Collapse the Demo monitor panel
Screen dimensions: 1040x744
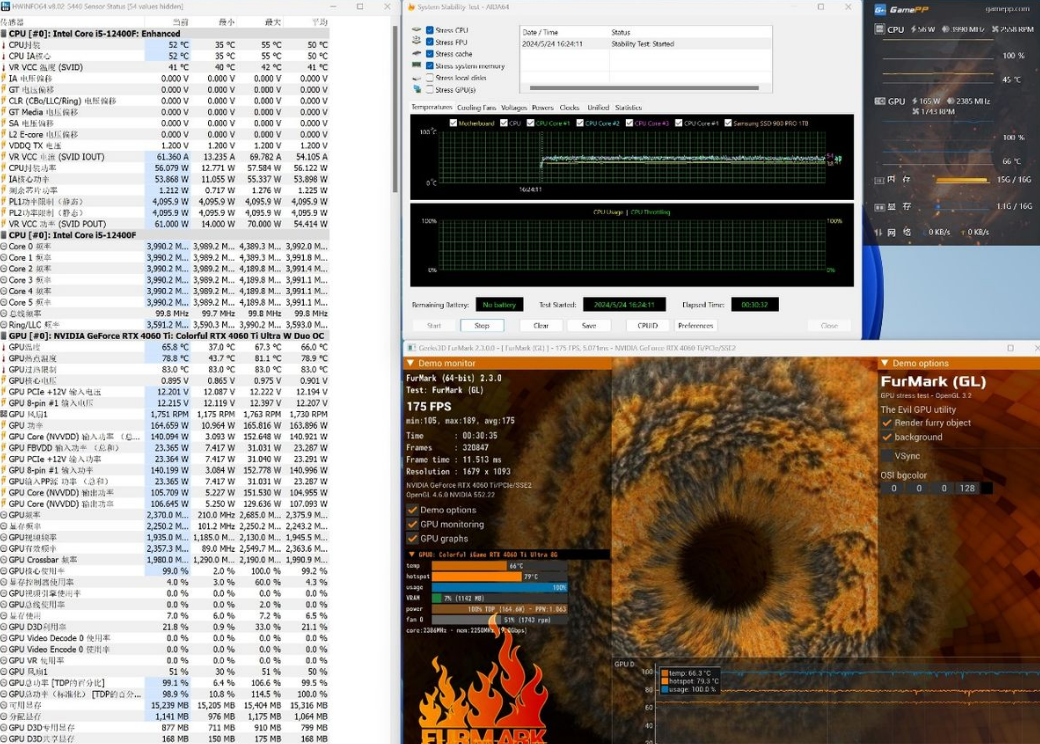(x=411, y=363)
